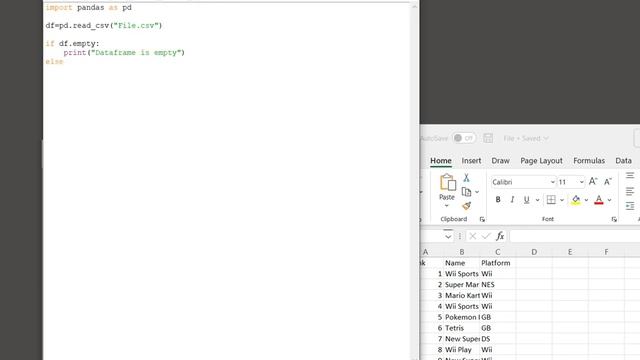Select the Pokemon name cell
Screen dimensions: 640x360
coord(462,317)
